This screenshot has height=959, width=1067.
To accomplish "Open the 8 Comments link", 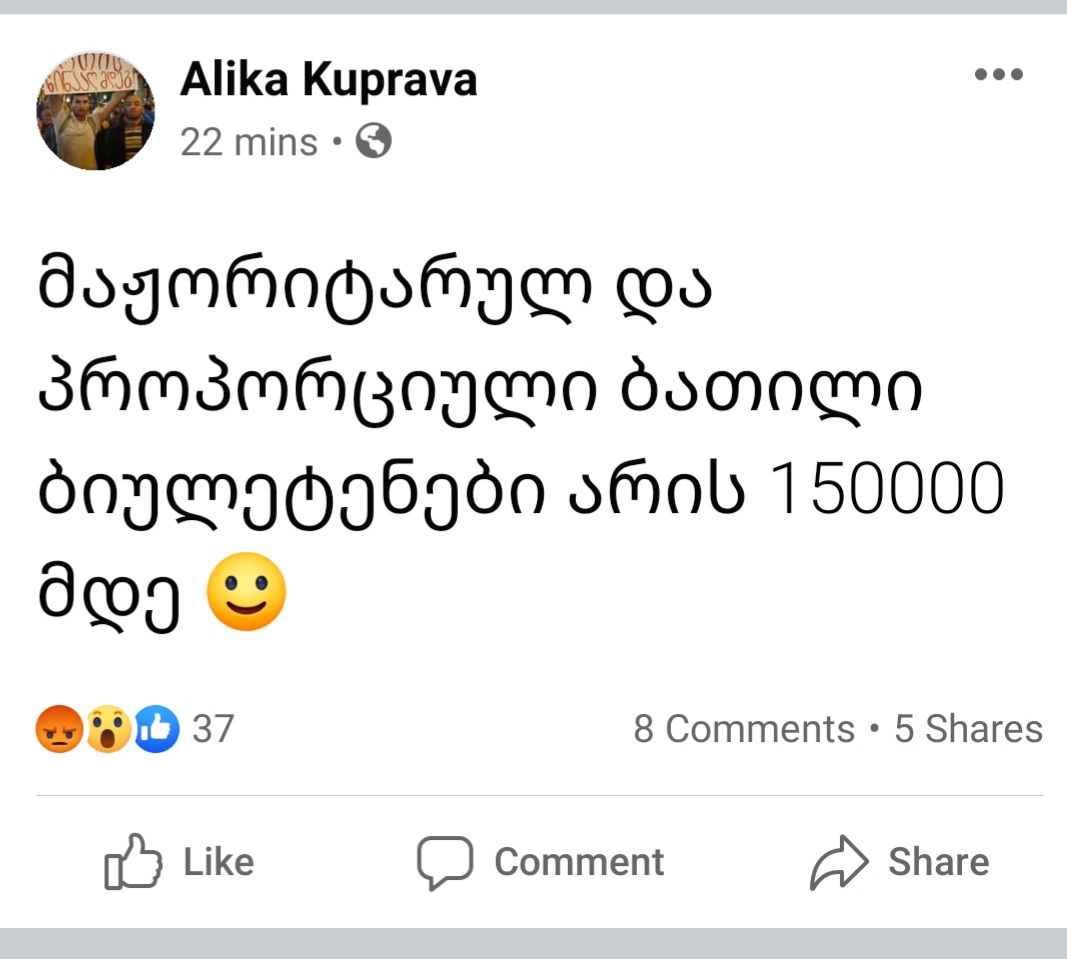I will click(743, 729).
